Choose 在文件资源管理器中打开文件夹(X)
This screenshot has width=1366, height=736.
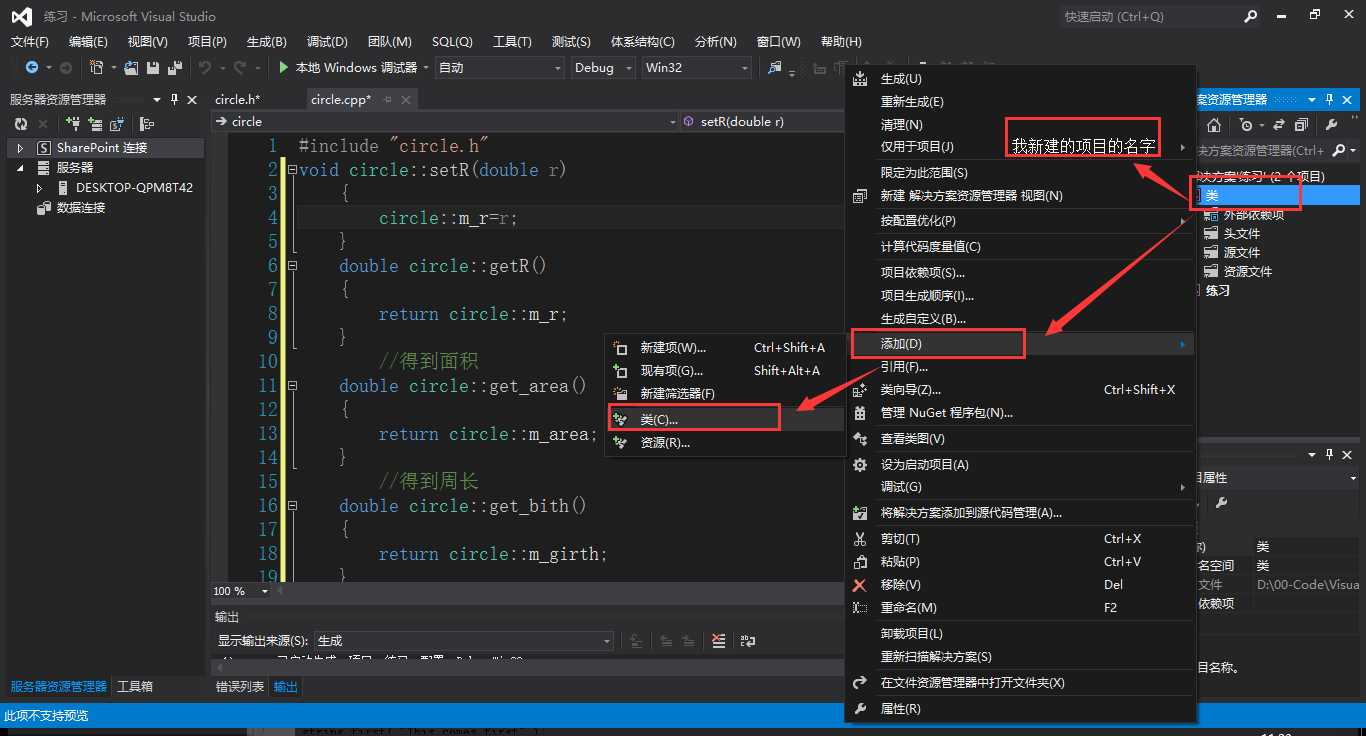coord(1021,683)
